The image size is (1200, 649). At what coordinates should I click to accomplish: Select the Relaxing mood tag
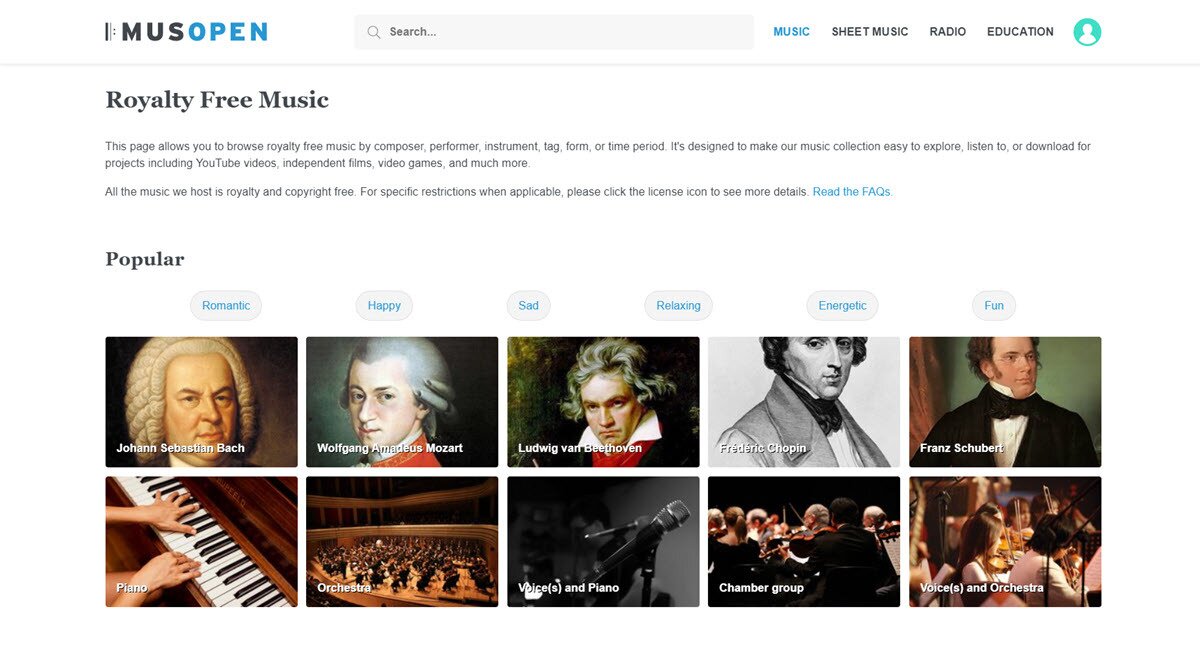678,306
